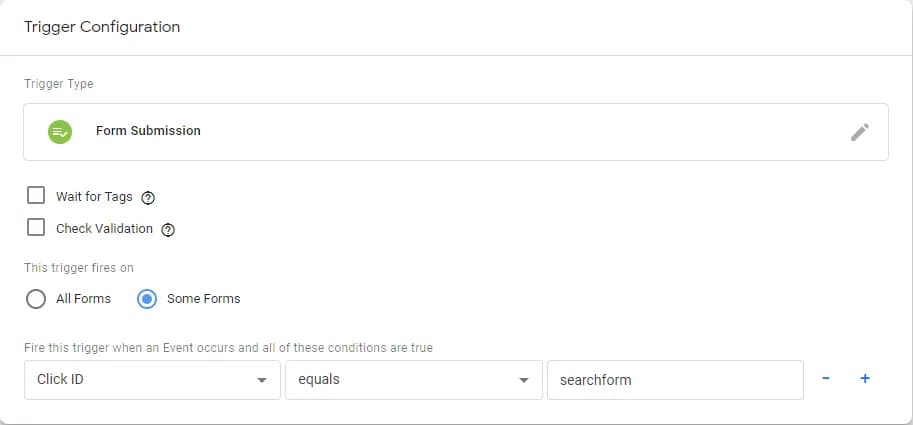Click the Wait for Tags label

[x=94, y=196]
